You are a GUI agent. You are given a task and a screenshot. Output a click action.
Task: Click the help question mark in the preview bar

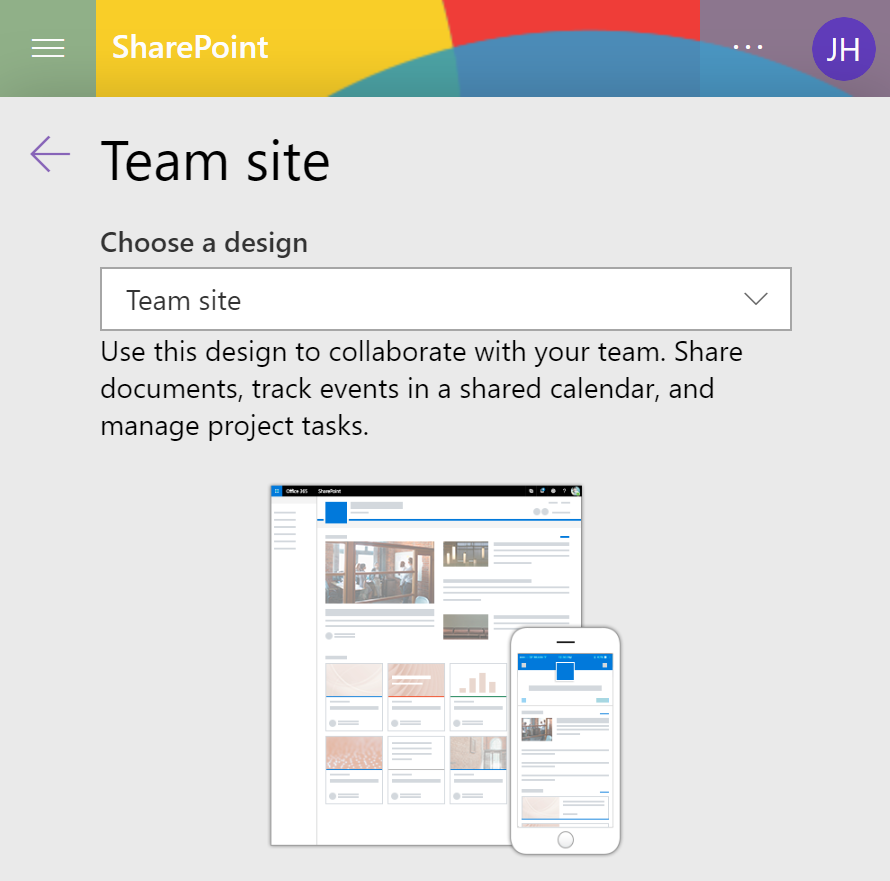(565, 490)
